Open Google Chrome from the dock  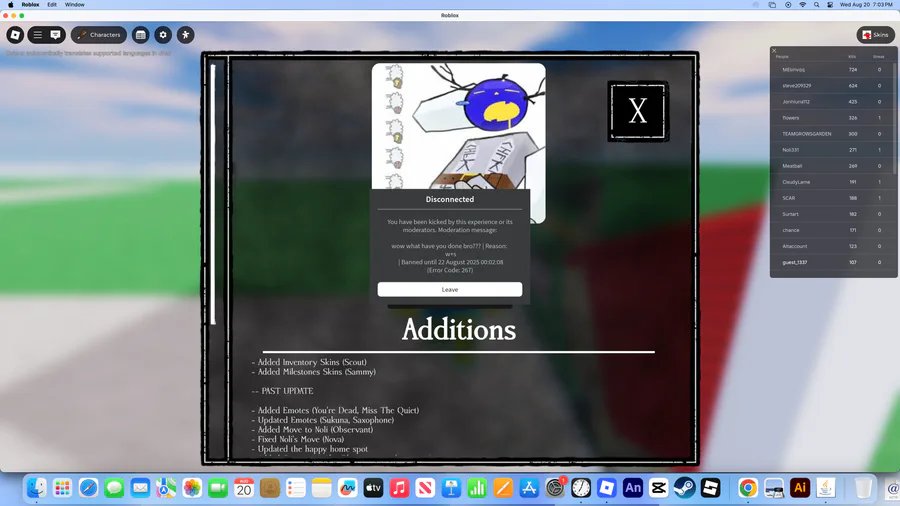point(748,488)
